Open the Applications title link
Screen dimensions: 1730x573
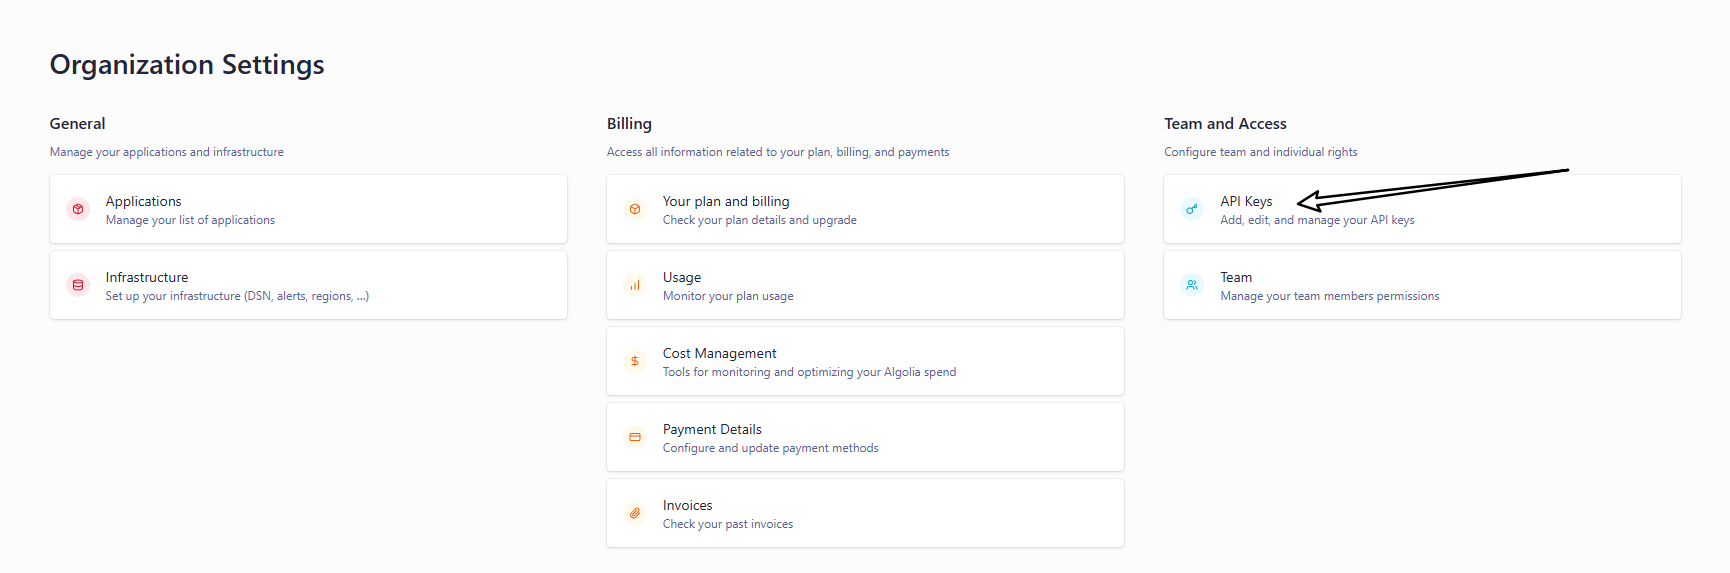[143, 201]
